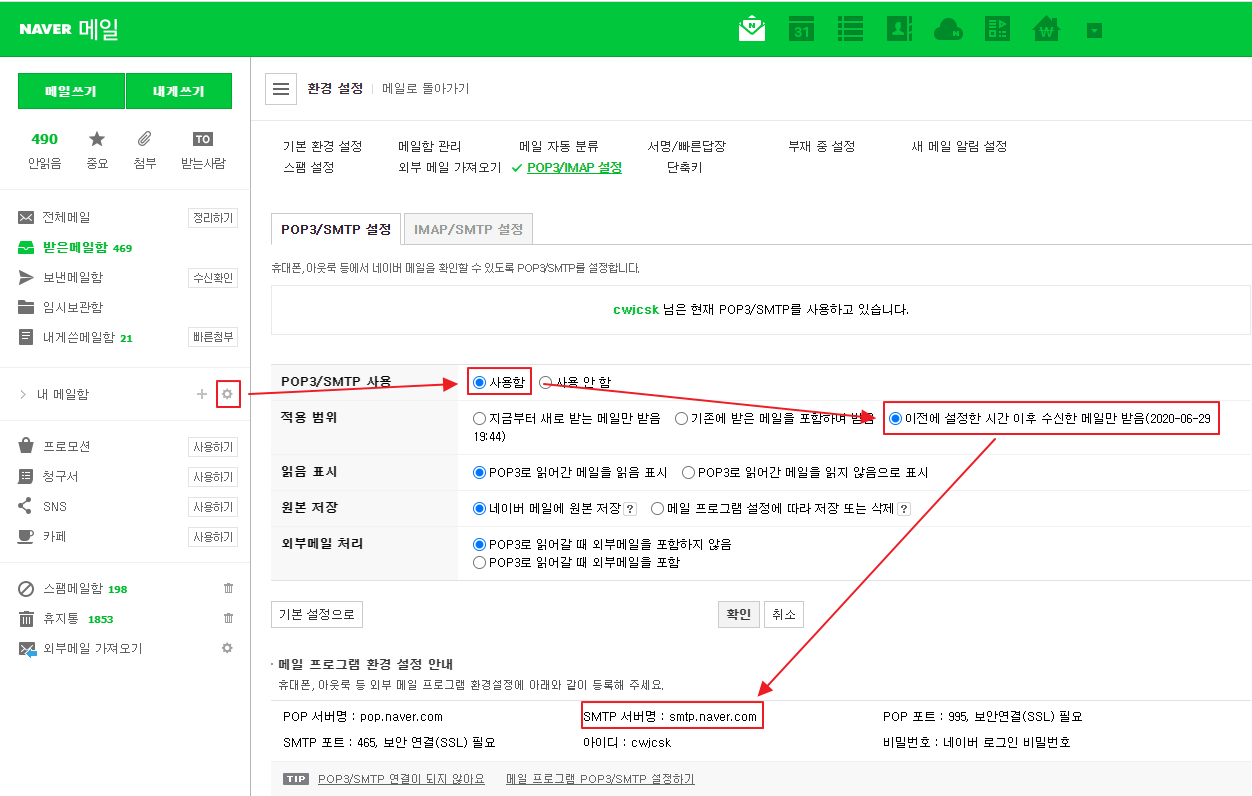Select 기존에 받은 메일을 포함하여 받음 option
Screen dimensions: 1252x796
tap(681, 419)
